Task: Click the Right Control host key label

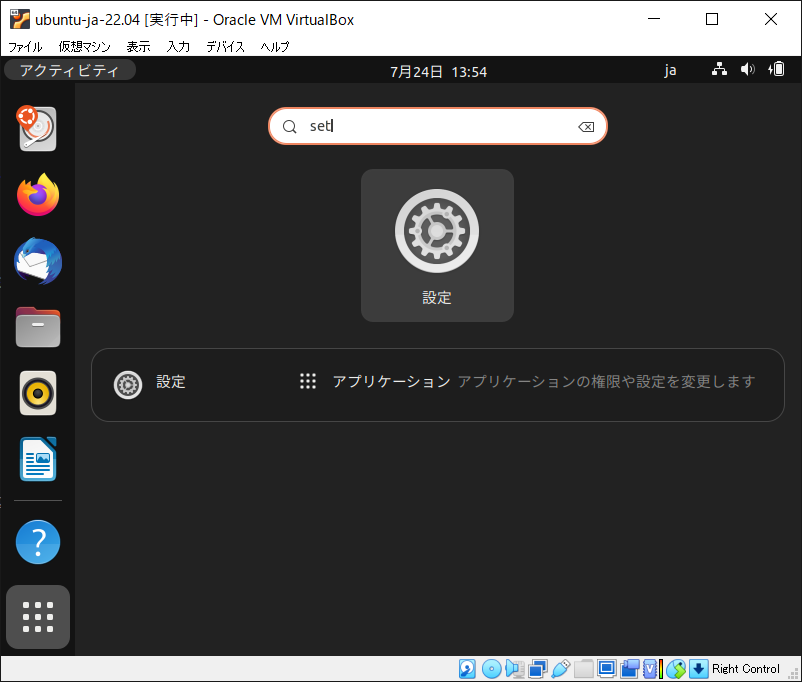Action: pyautogui.click(x=746, y=669)
